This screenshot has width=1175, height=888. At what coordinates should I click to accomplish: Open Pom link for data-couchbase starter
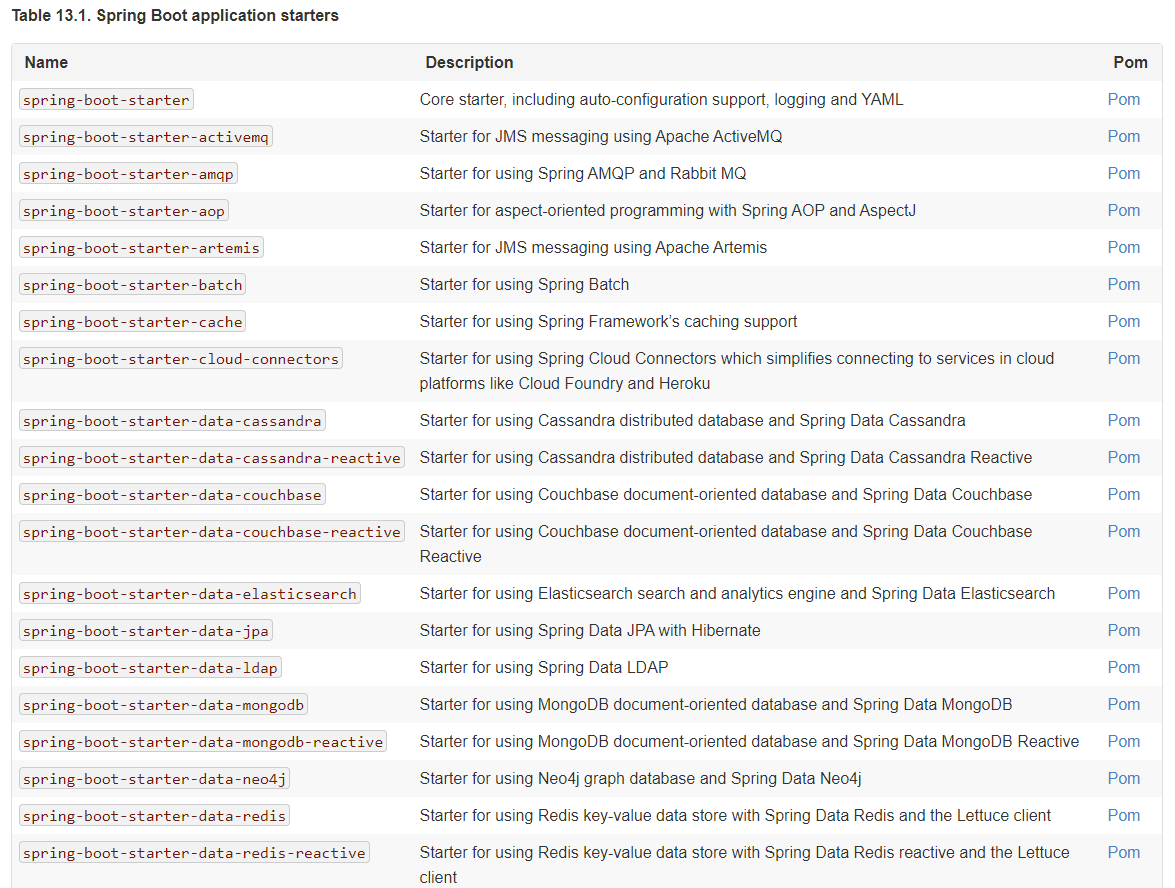point(1123,495)
